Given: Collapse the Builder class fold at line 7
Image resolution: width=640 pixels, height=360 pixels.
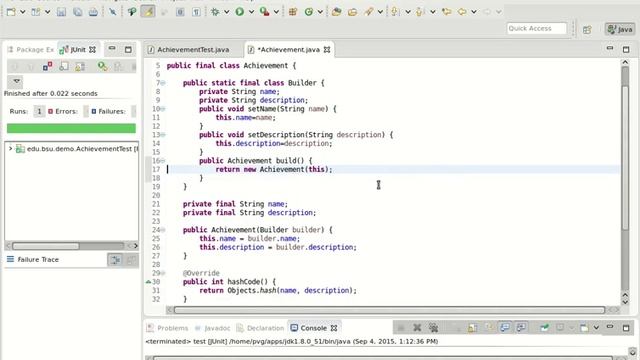Looking at the screenshot, I should [x=163, y=83].
